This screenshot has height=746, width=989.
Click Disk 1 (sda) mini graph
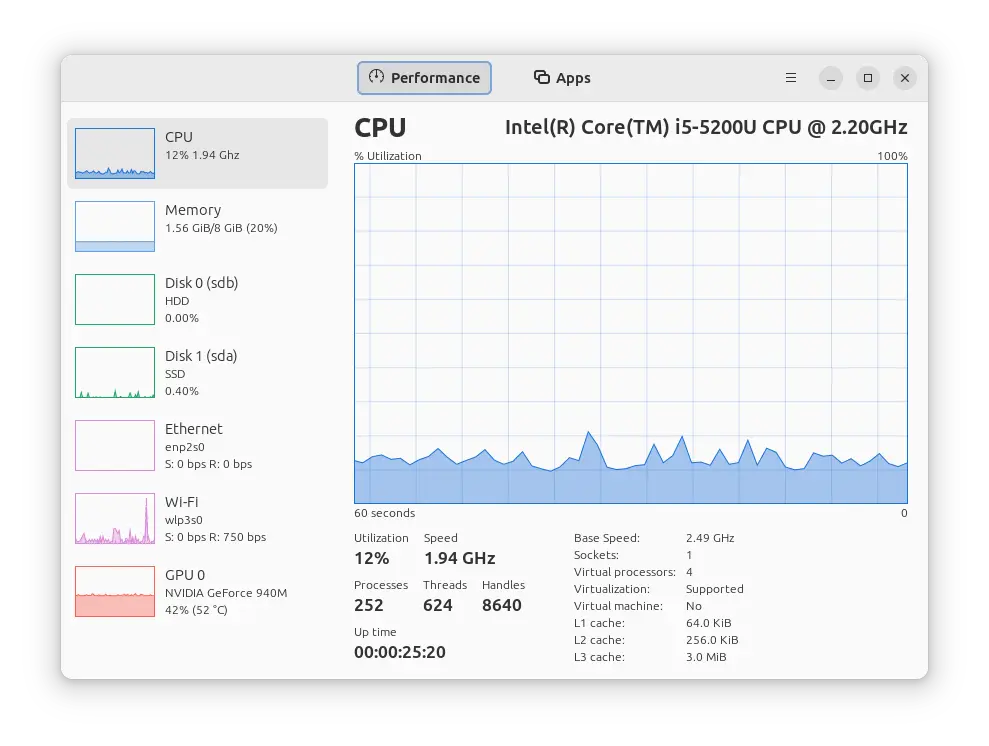click(115, 372)
